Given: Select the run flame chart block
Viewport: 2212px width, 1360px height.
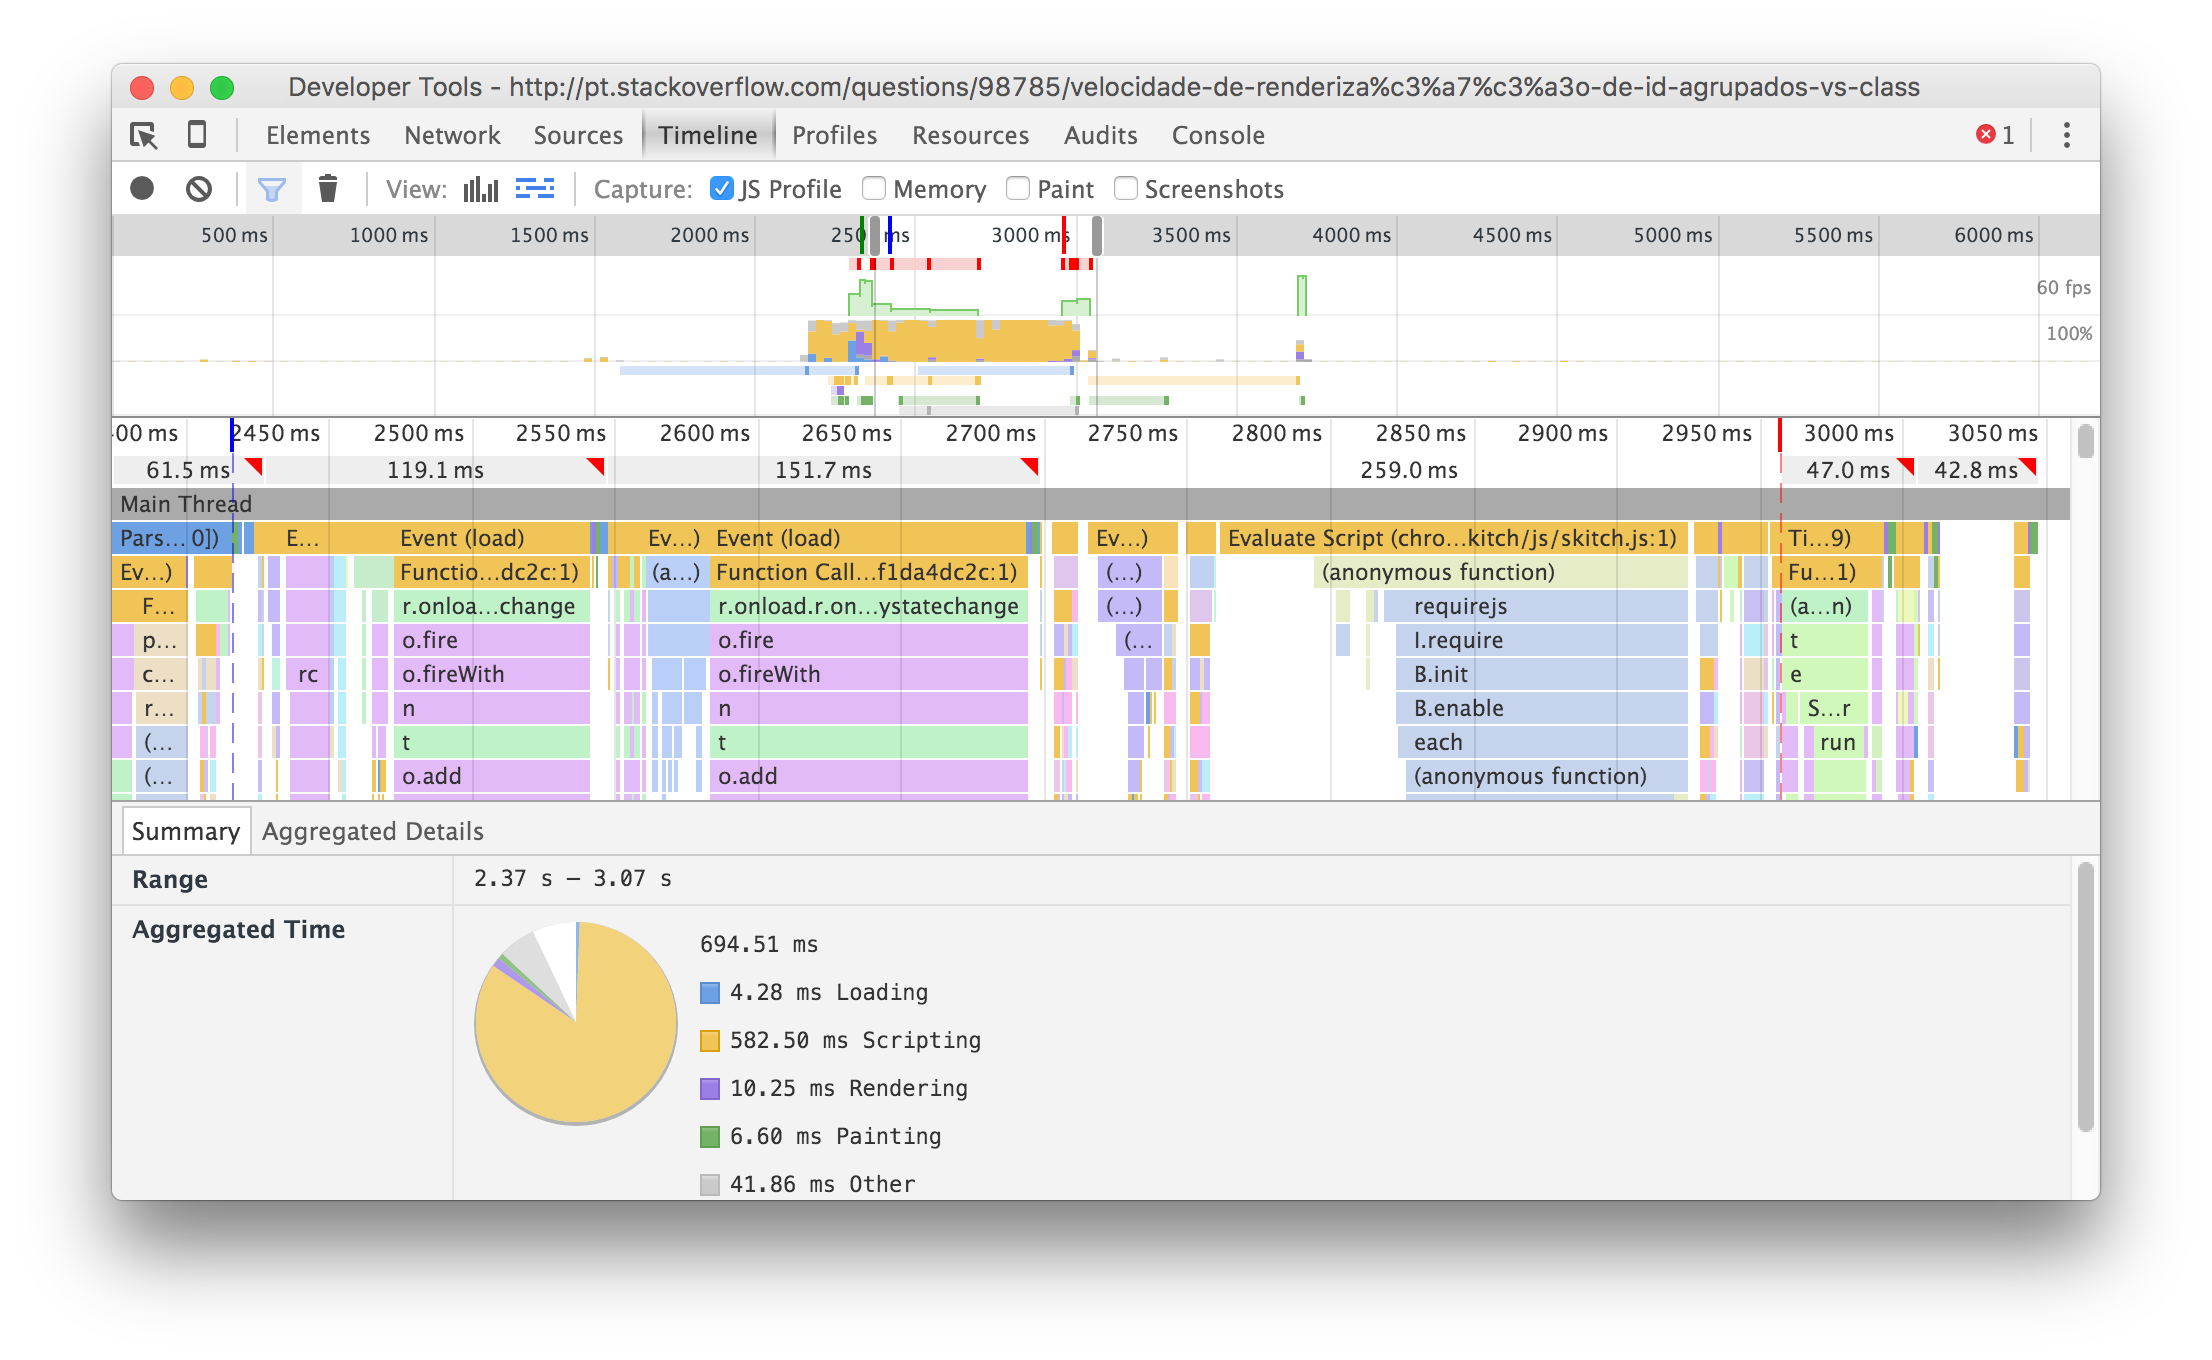Looking at the screenshot, I should tap(1838, 742).
